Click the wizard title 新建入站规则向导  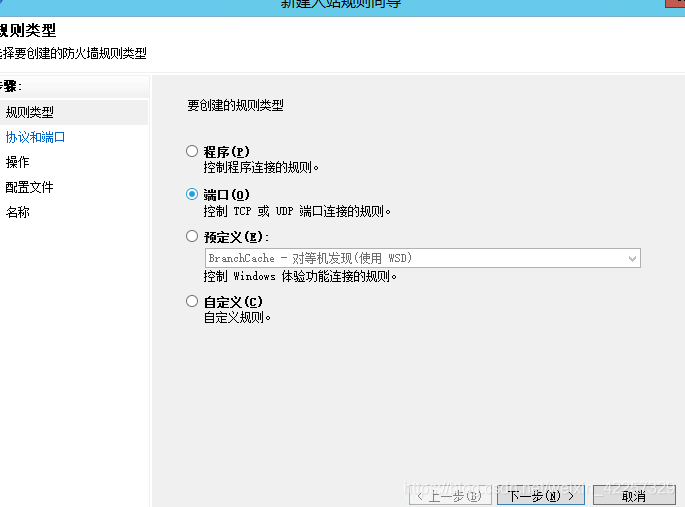pos(340,3)
